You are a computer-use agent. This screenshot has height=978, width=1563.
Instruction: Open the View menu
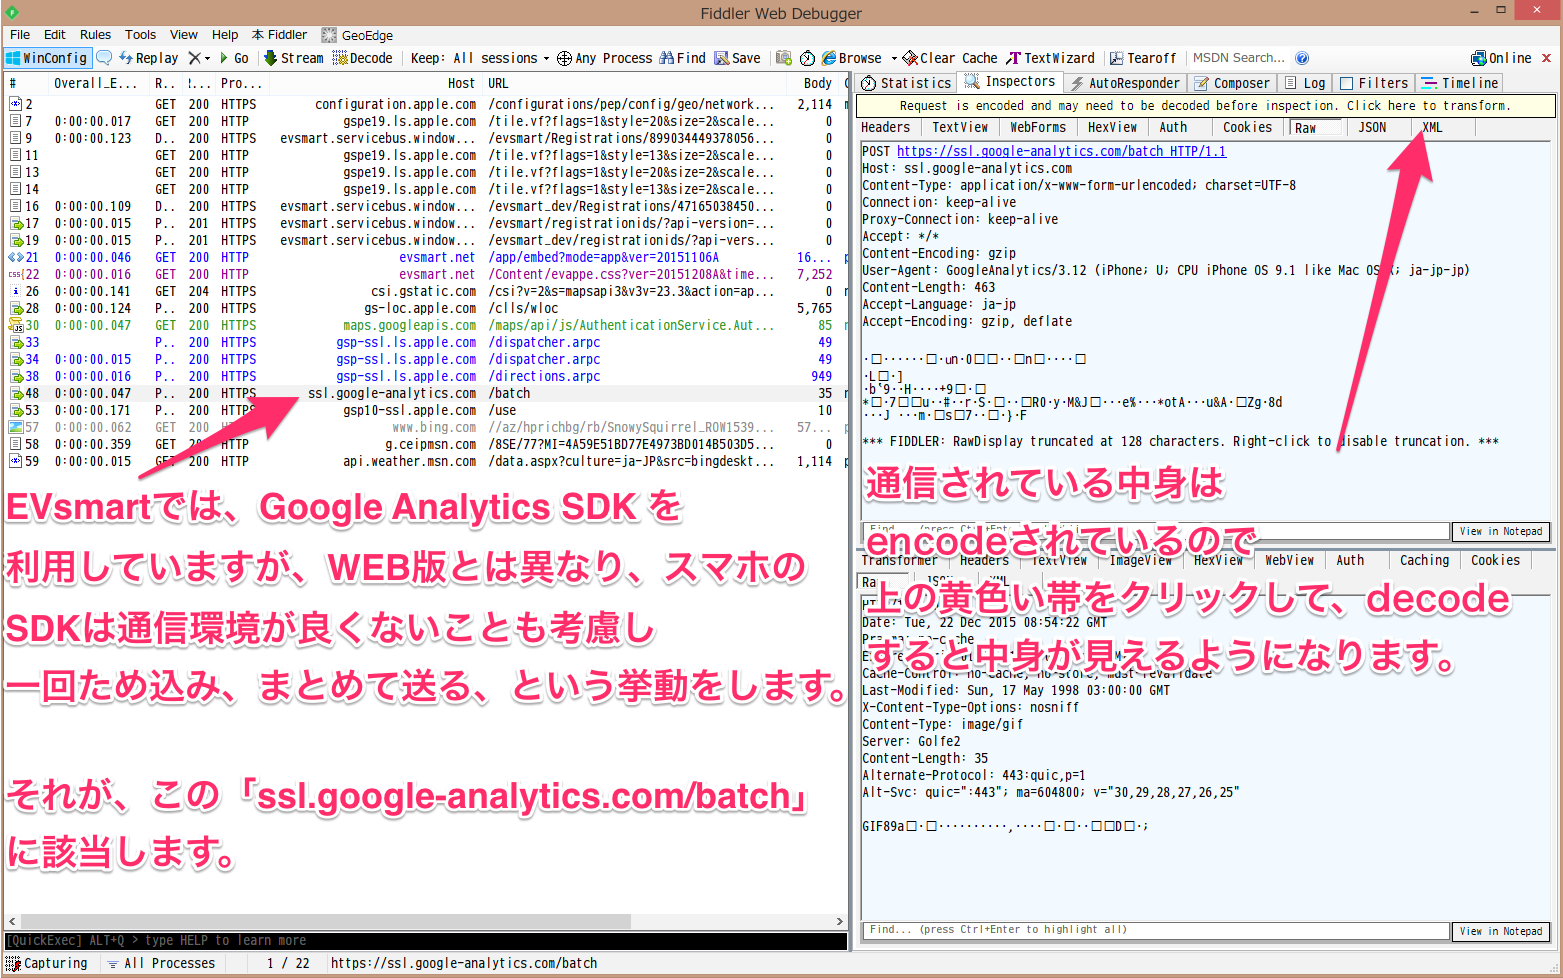pyautogui.click(x=184, y=34)
